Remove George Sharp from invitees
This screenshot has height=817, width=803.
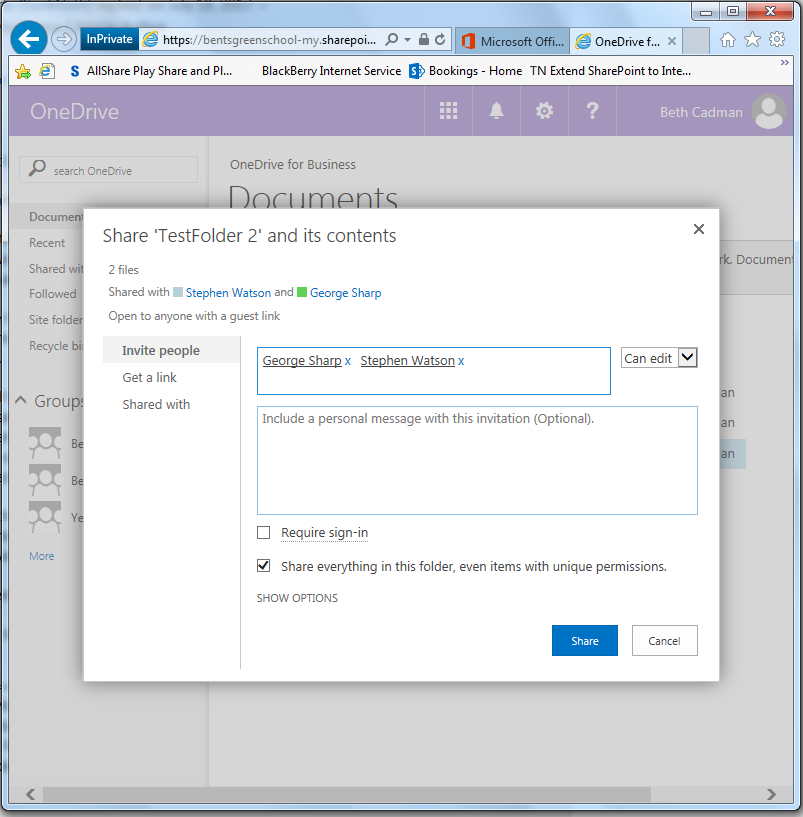[348, 361]
